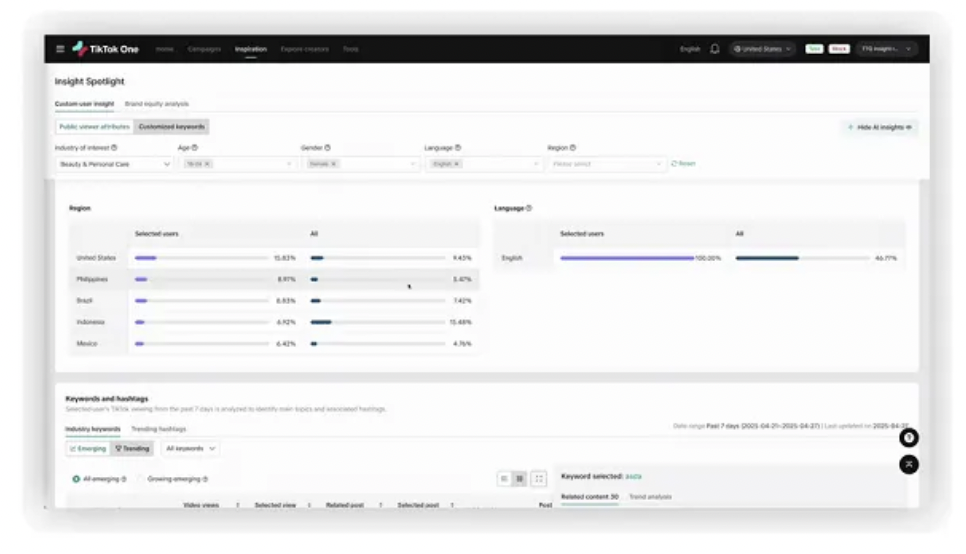Screen dimensions: 966x554
Task: Change the English language setting in the top bar
Action: (690, 49)
